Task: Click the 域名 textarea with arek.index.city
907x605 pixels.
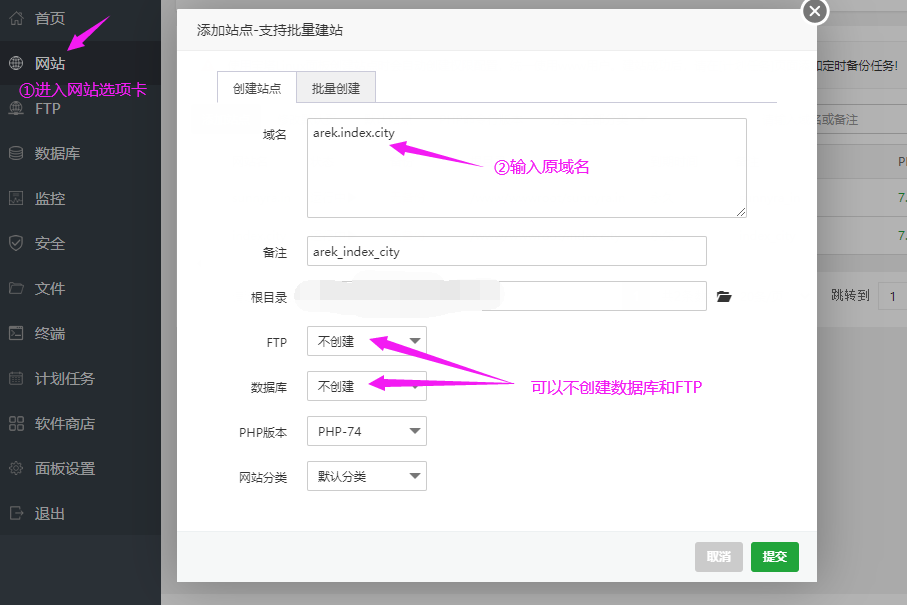Action: pos(527,168)
